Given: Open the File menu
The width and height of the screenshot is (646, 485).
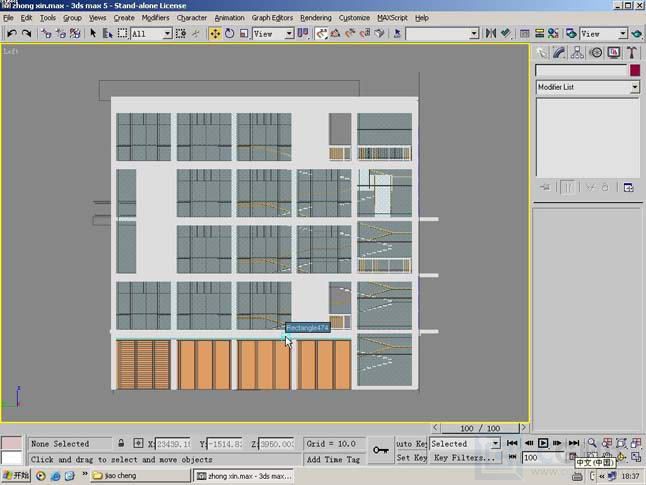Looking at the screenshot, I should click(x=8, y=18).
